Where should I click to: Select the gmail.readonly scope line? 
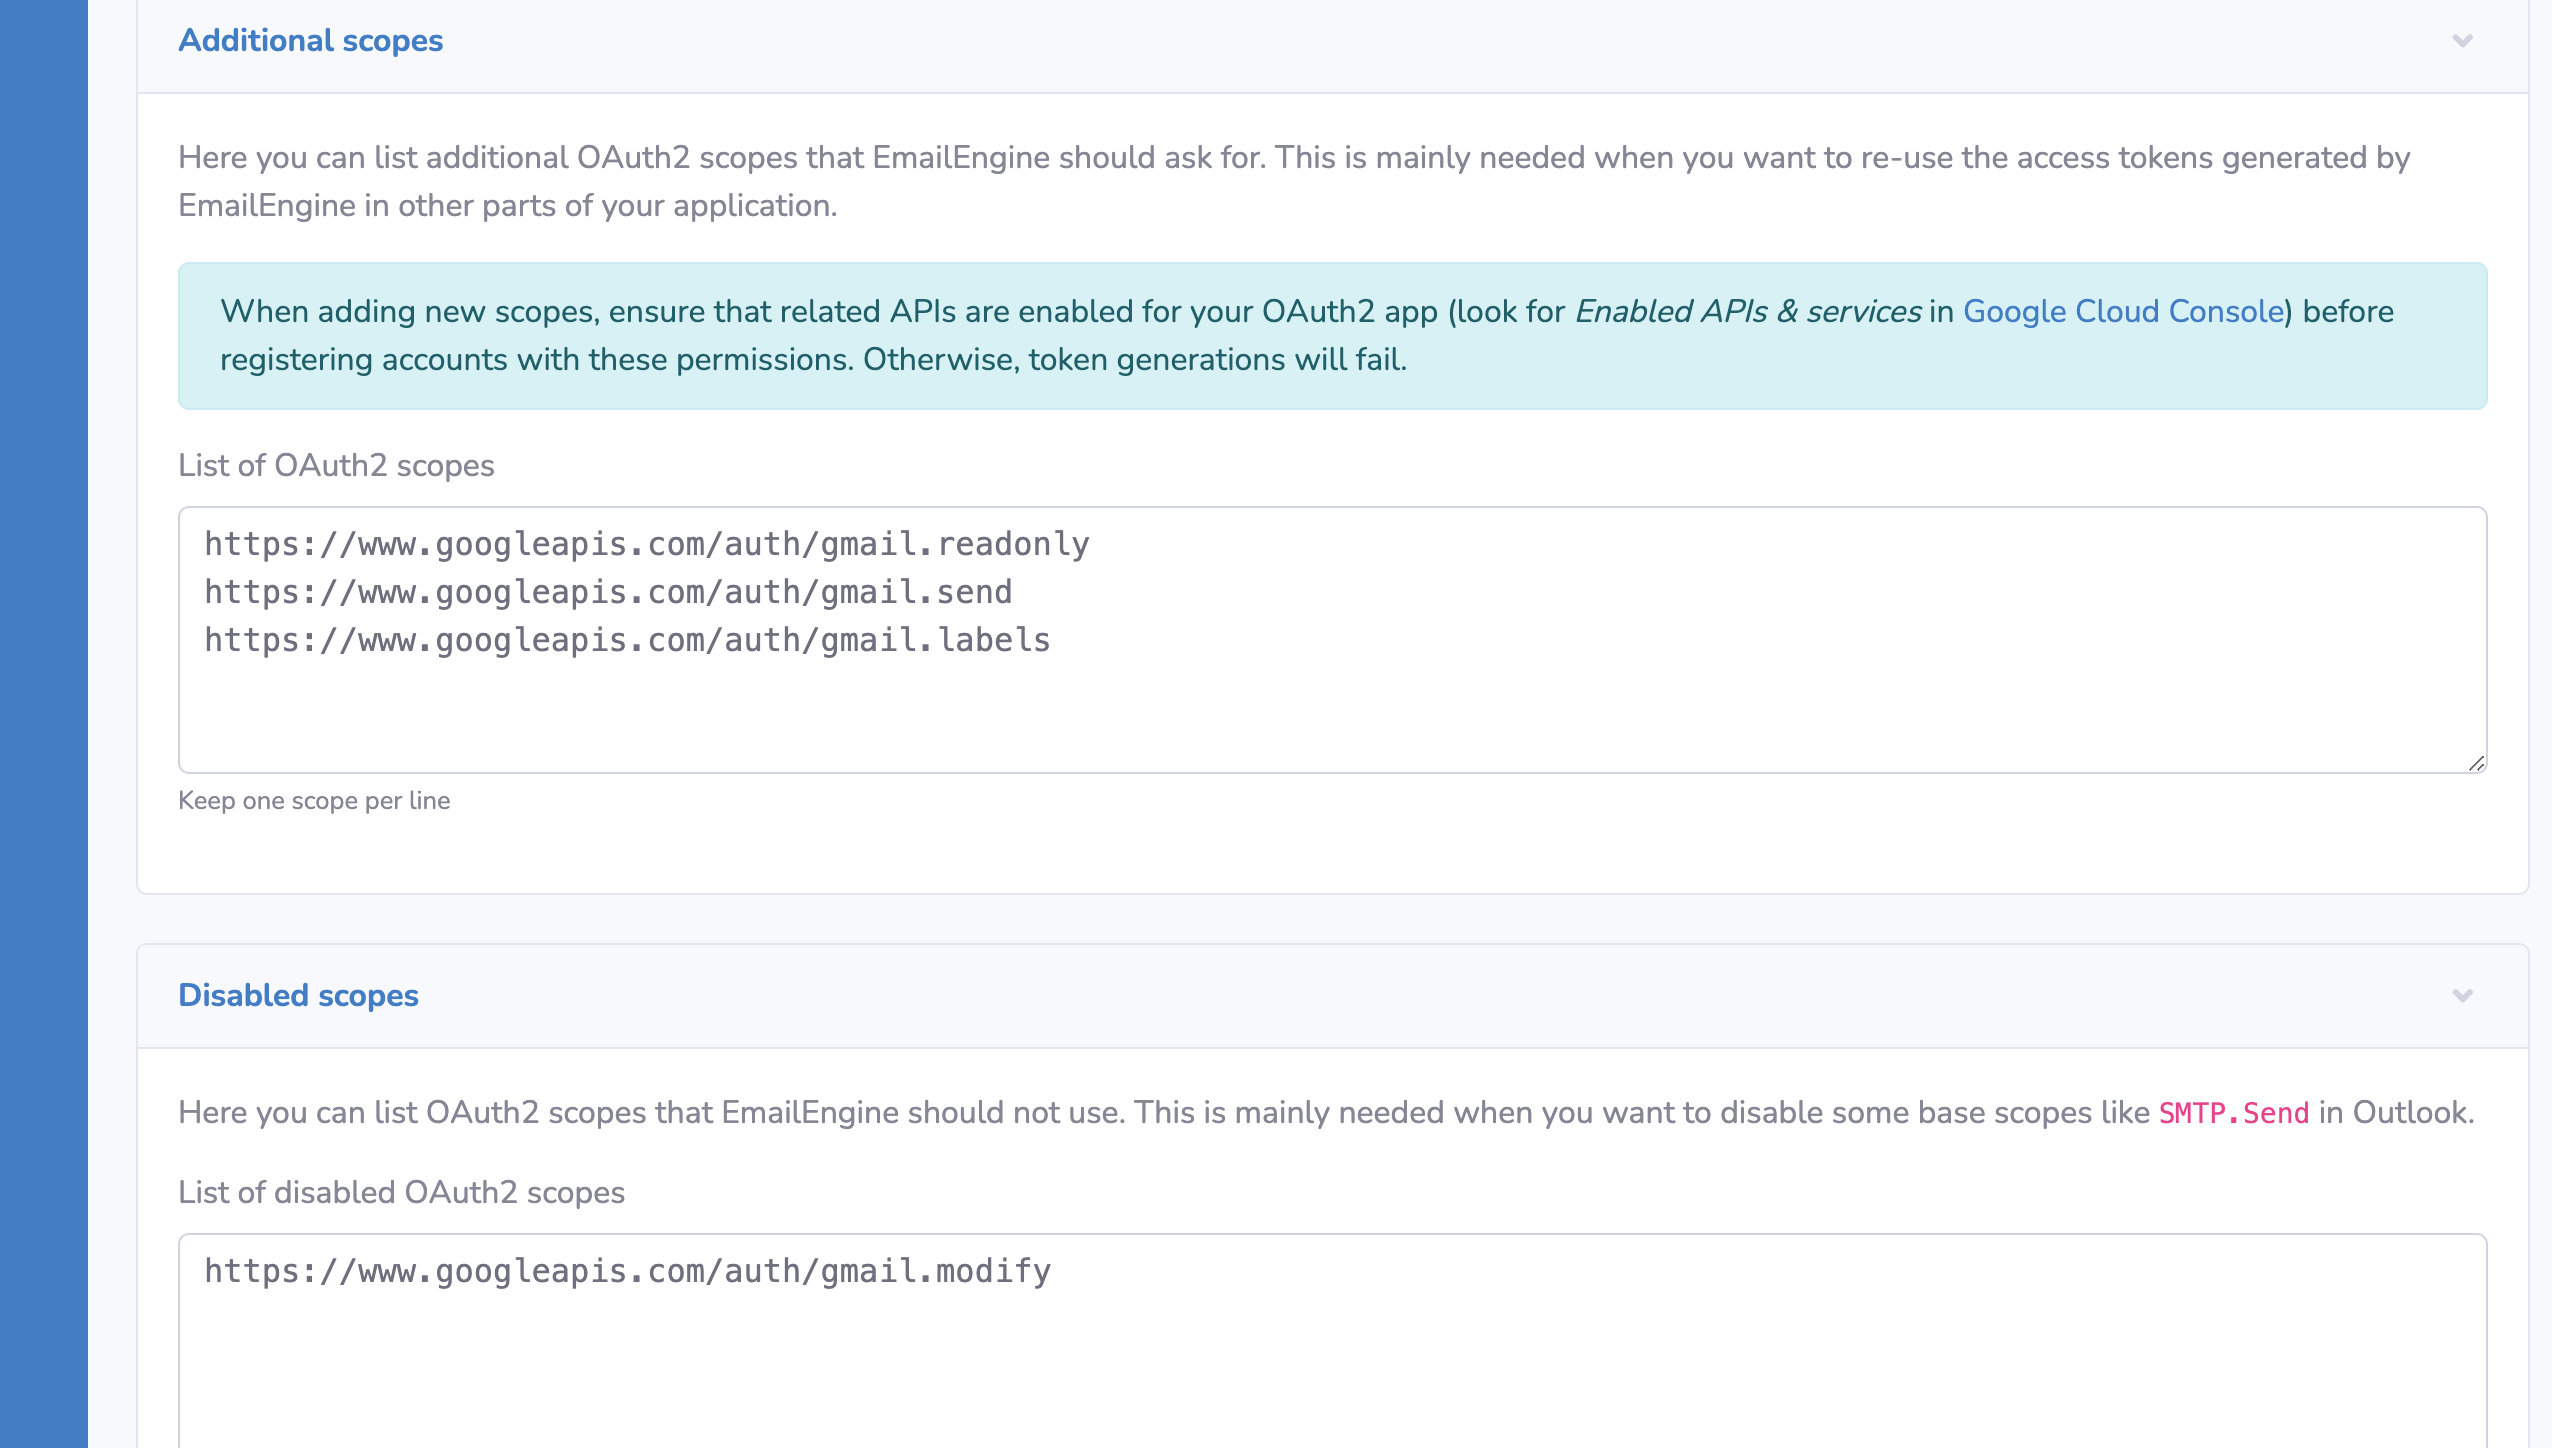pos(645,543)
